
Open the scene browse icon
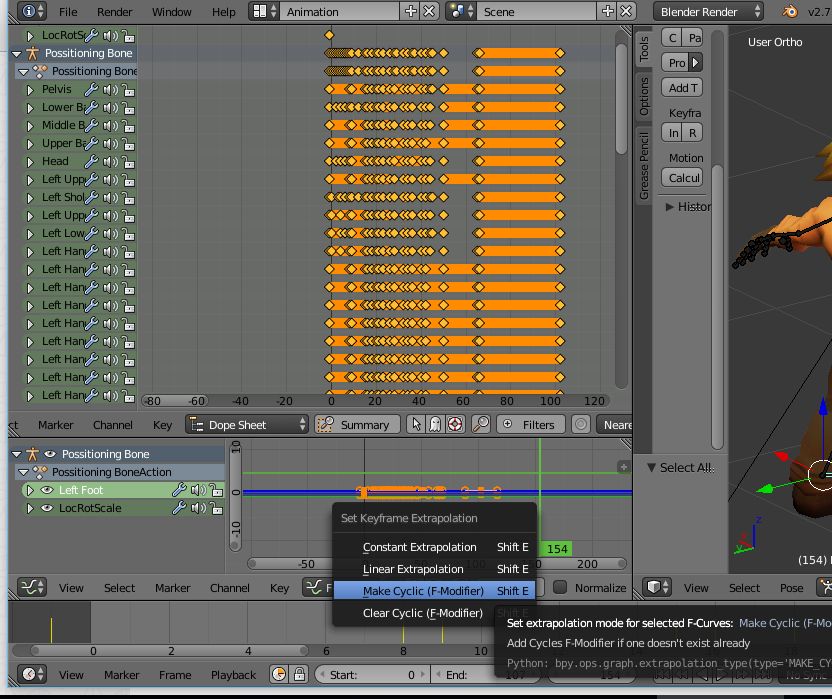point(461,11)
